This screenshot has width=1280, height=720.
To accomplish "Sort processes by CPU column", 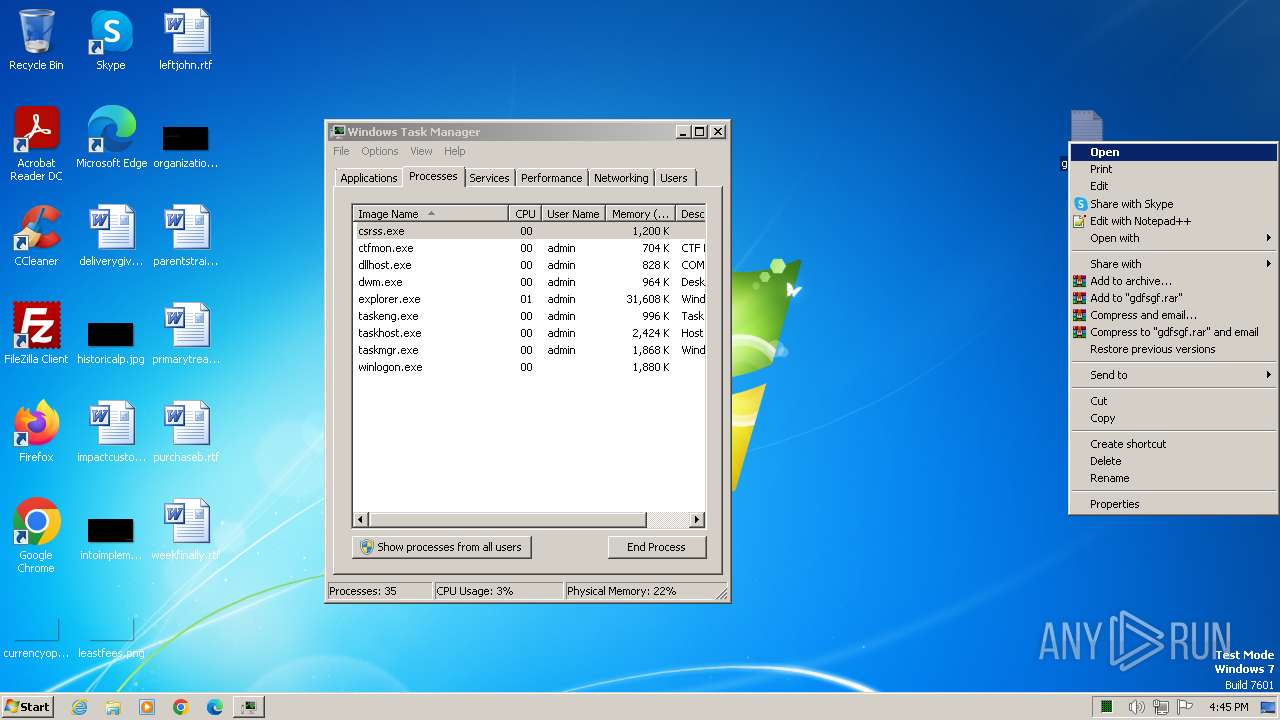I will [525, 213].
